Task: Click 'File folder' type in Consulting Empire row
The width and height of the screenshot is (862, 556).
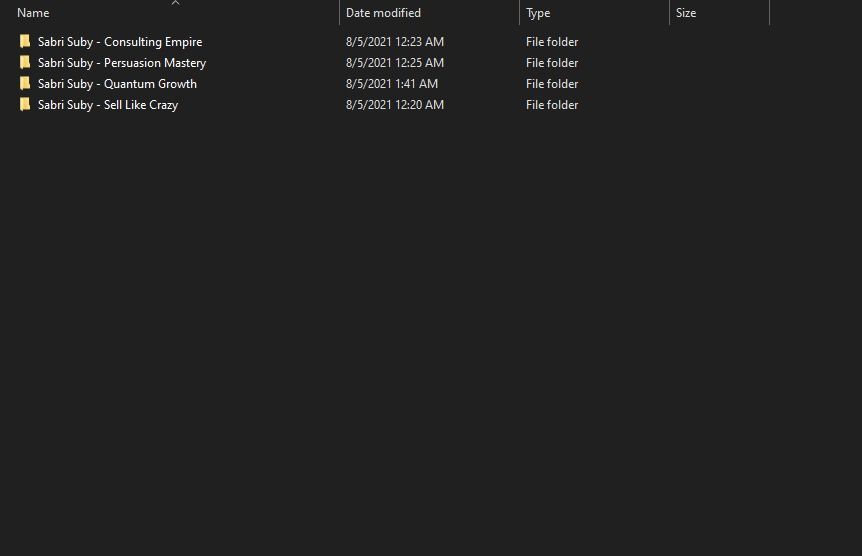Action: [x=552, y=42]
